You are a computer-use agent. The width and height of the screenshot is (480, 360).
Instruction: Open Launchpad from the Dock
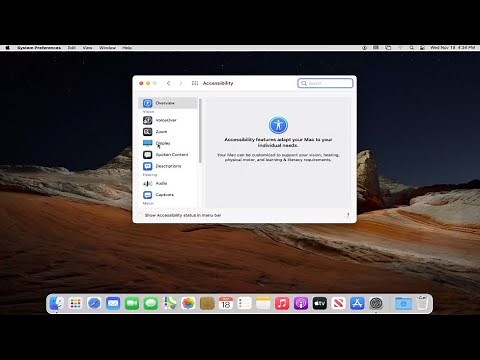(x=75, y=303)
